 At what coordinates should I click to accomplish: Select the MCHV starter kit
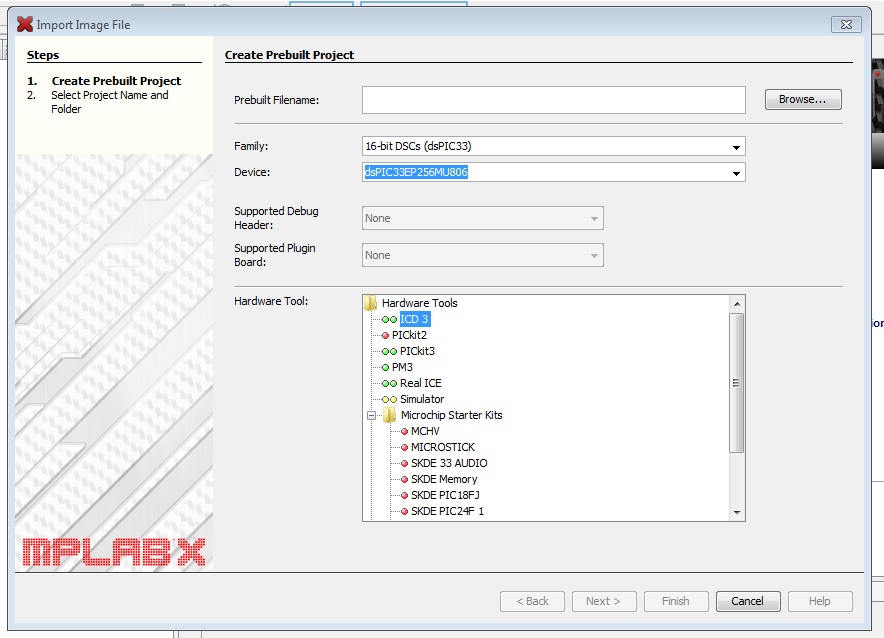click(x=425, y=432)
